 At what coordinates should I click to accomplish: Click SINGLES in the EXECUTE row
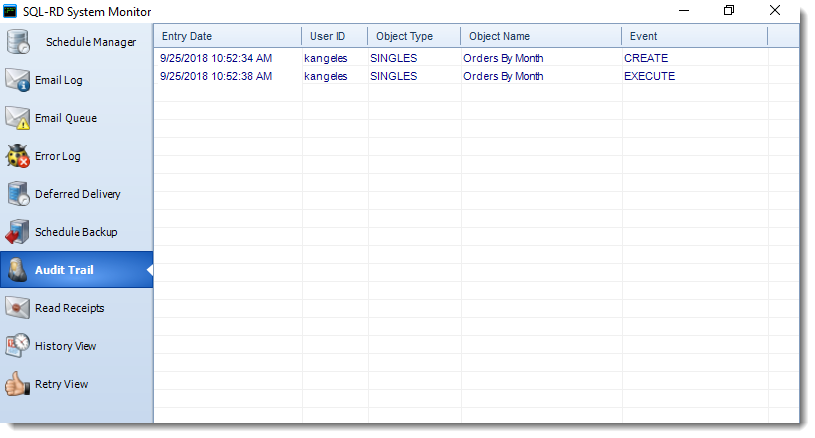pyautogui.click(x=393, y=76)
